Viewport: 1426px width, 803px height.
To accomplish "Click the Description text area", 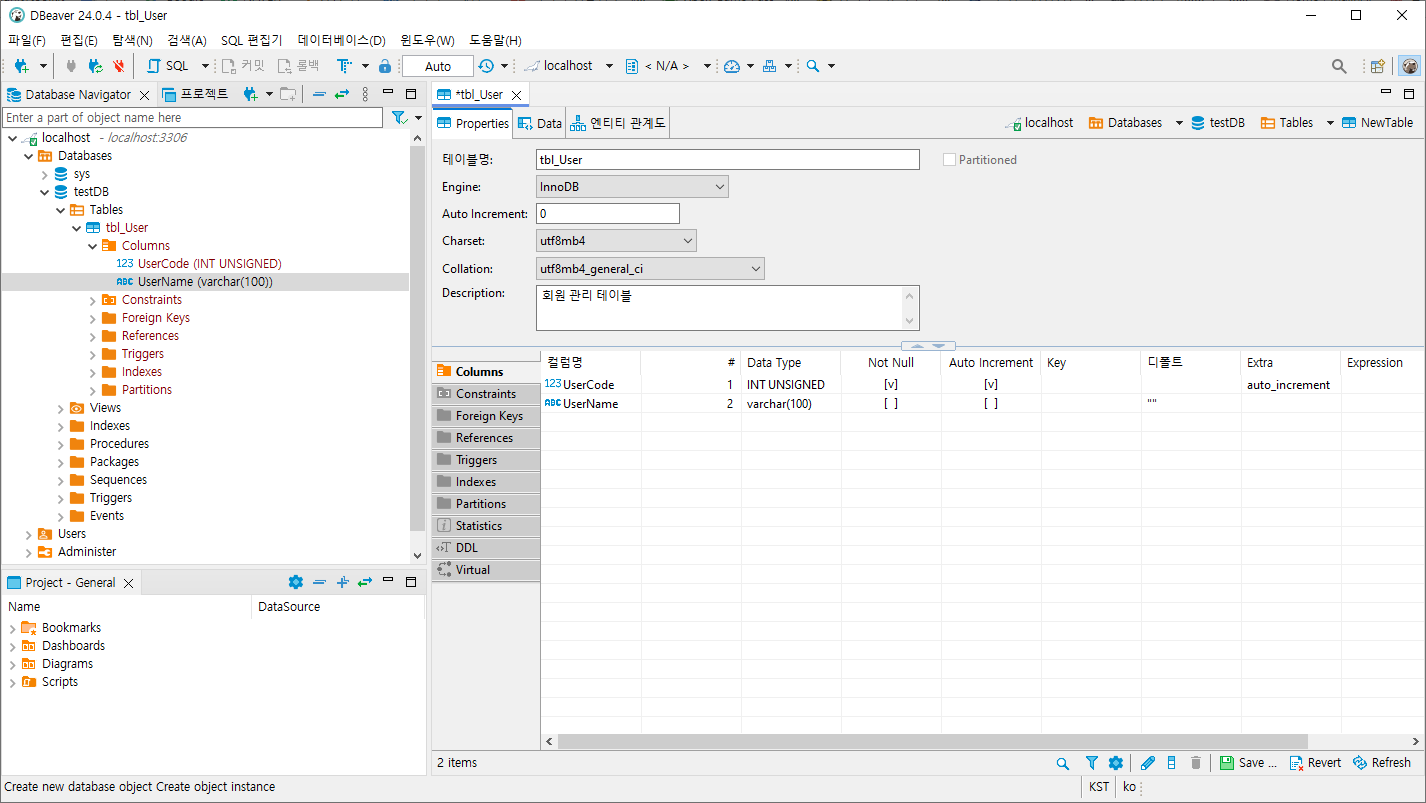I will (728, 308).
